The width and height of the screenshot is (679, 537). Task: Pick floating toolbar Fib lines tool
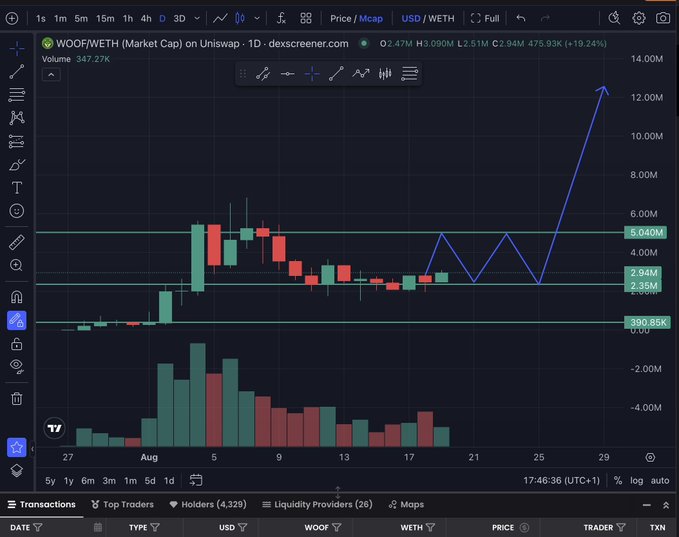[x=409, y=74]
